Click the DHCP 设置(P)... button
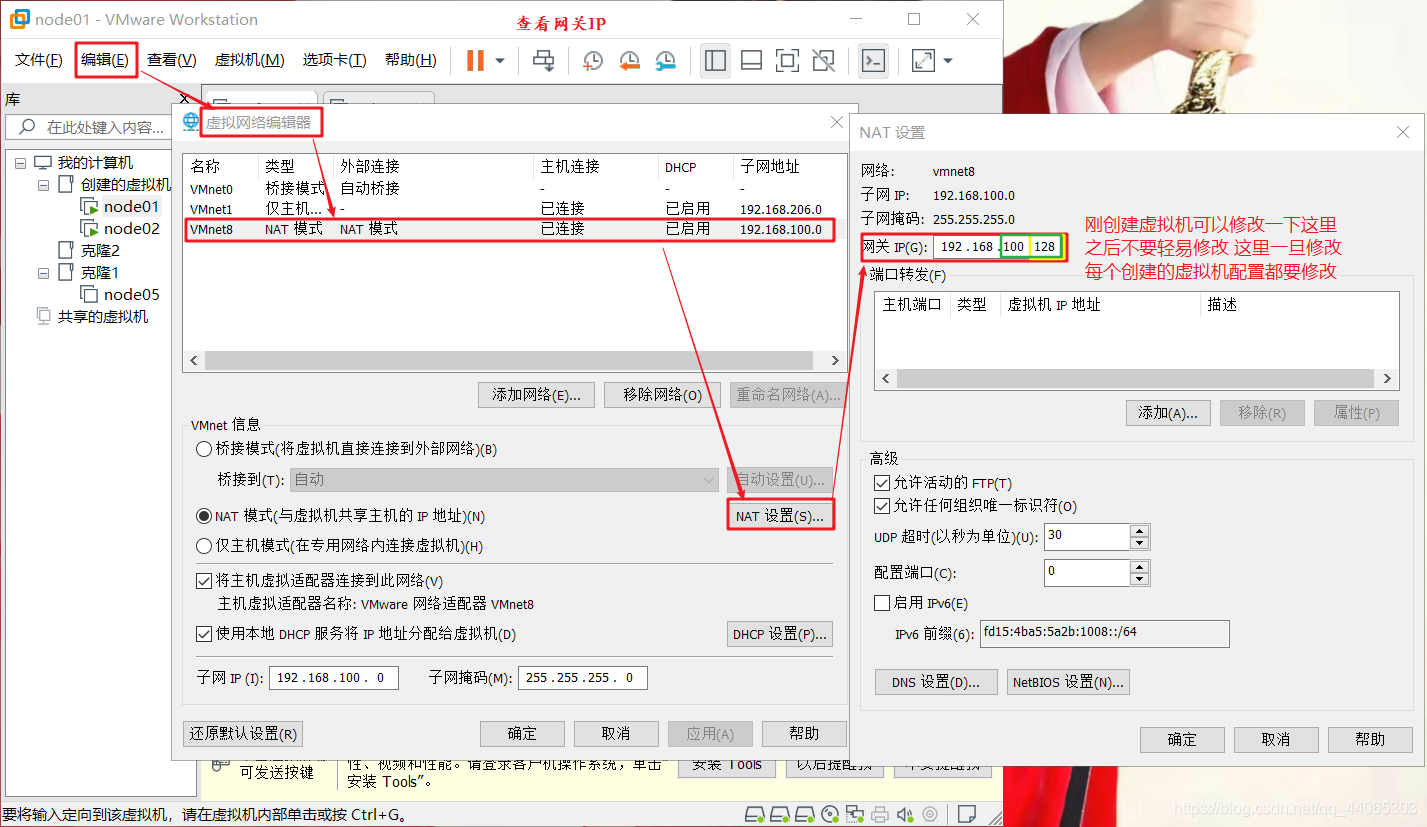This screenshot has width=1427, height=827. coord(780,634)
